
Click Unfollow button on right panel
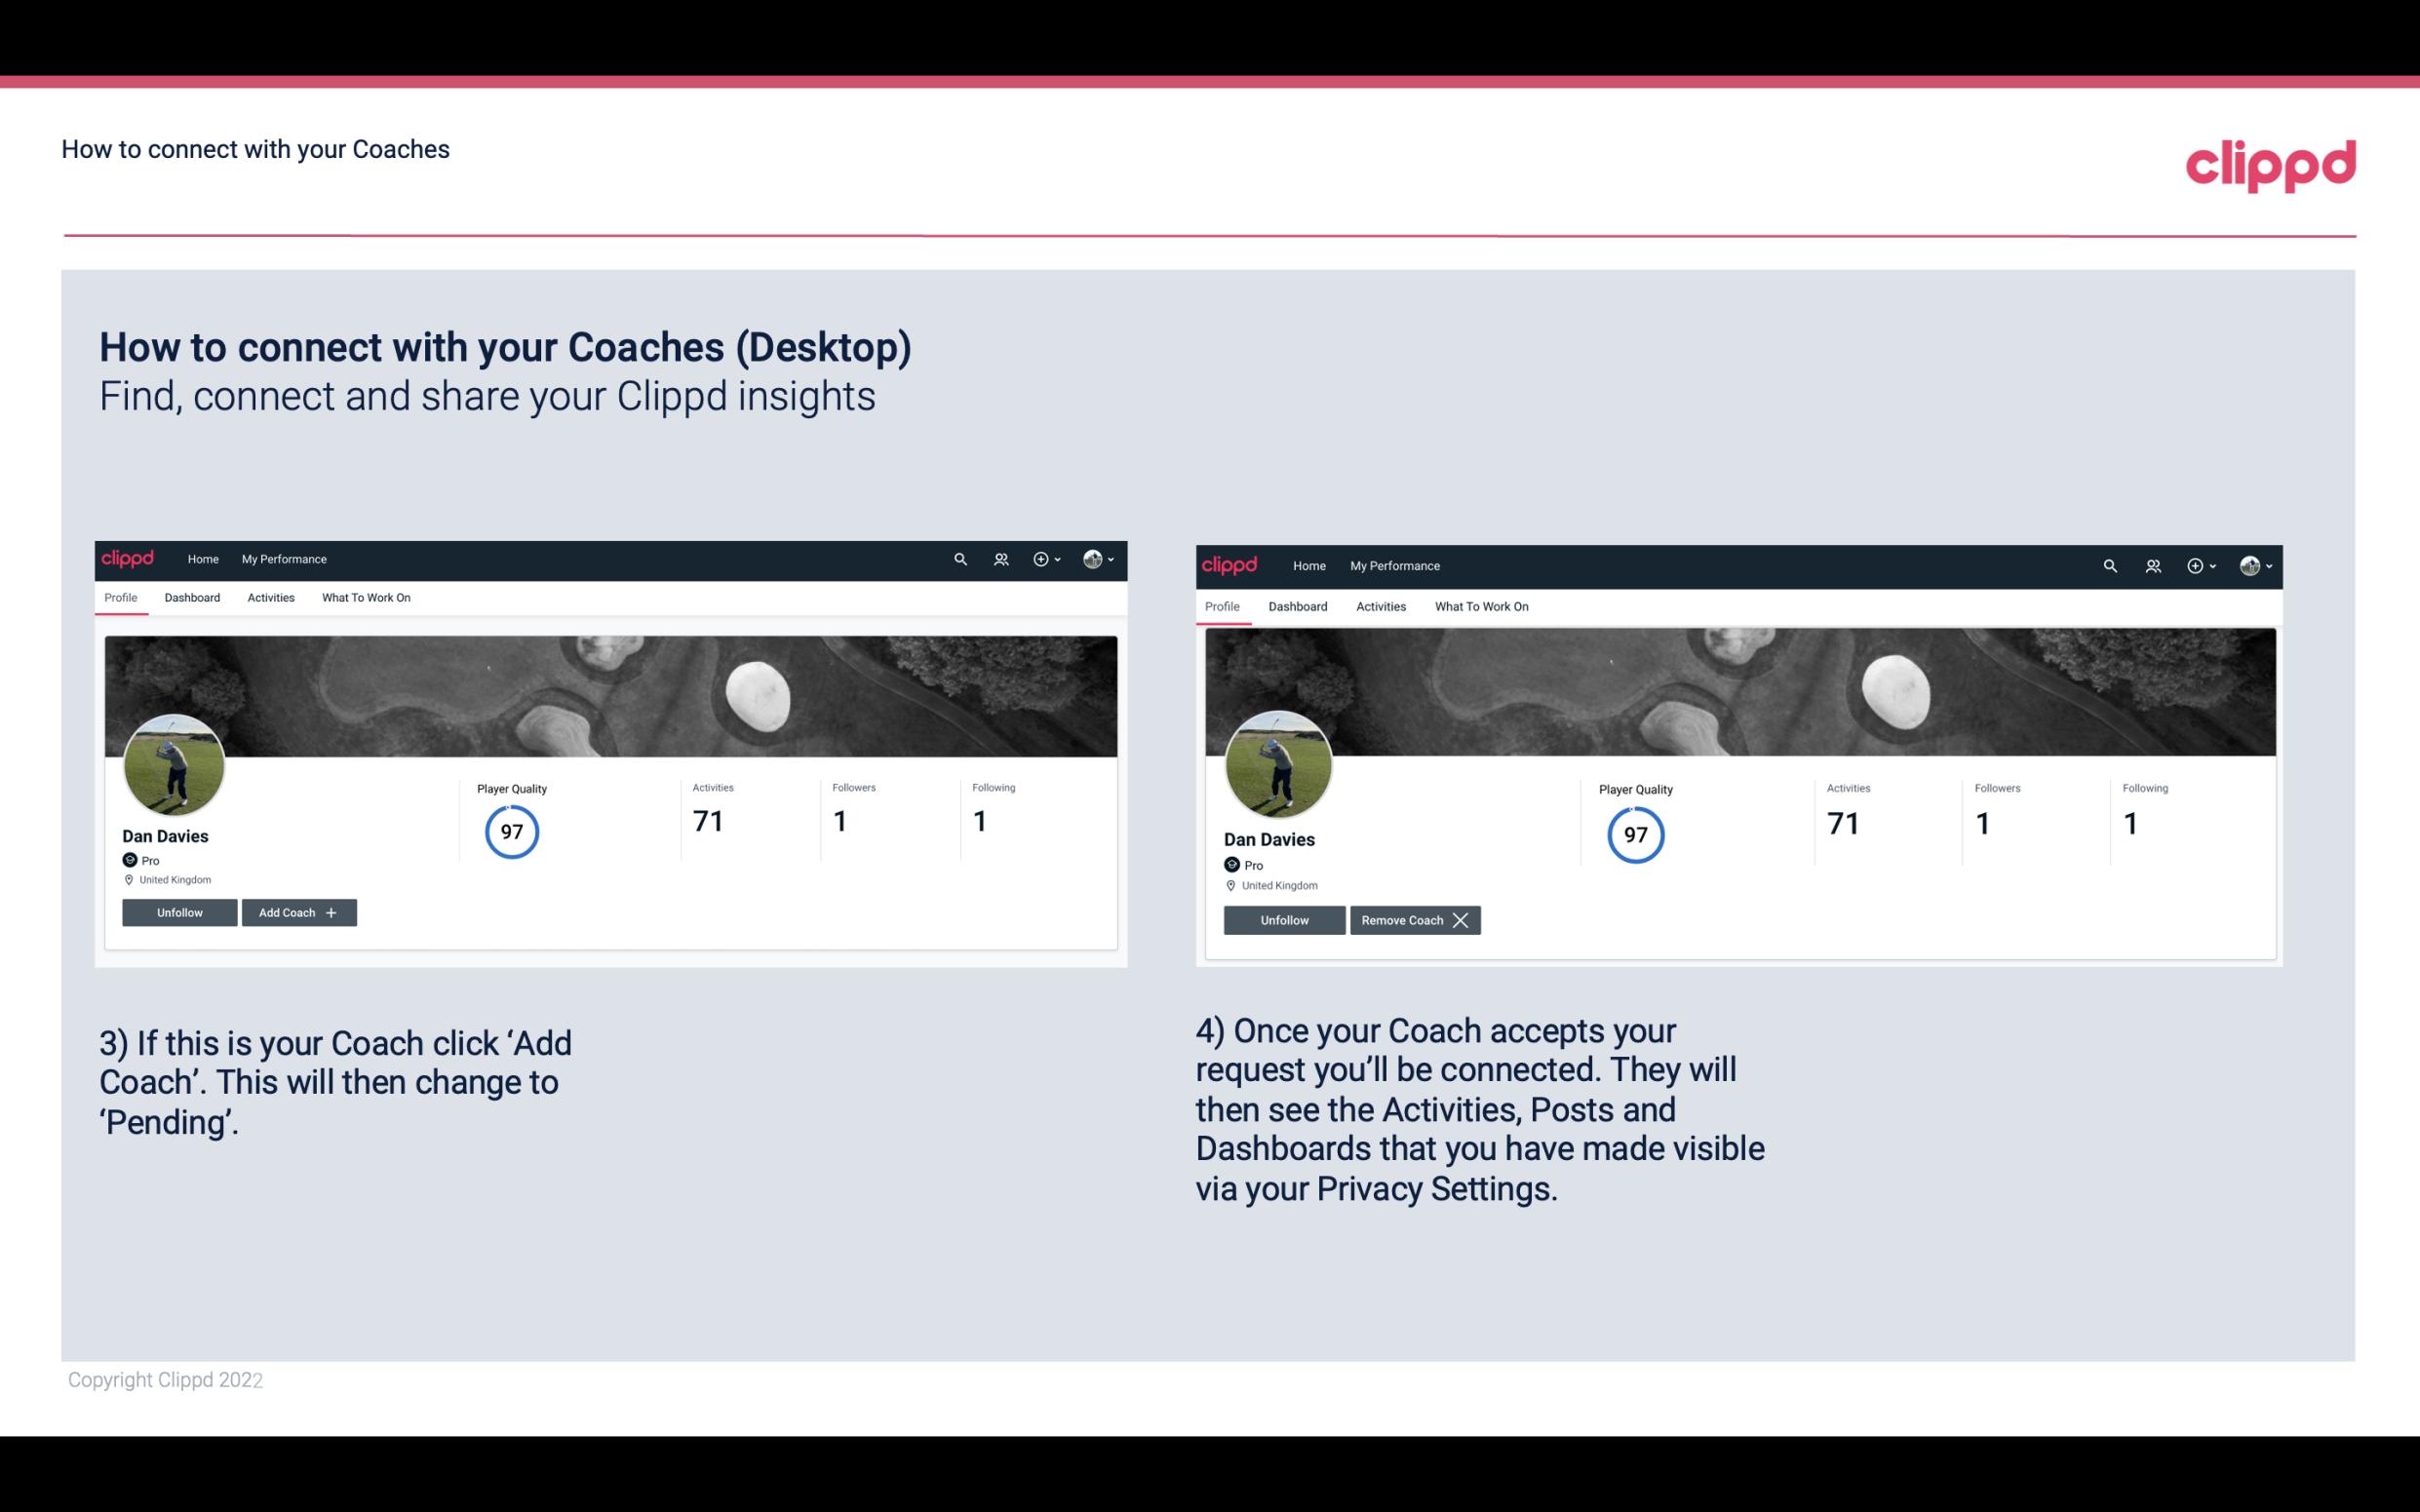coord(1282,919)
